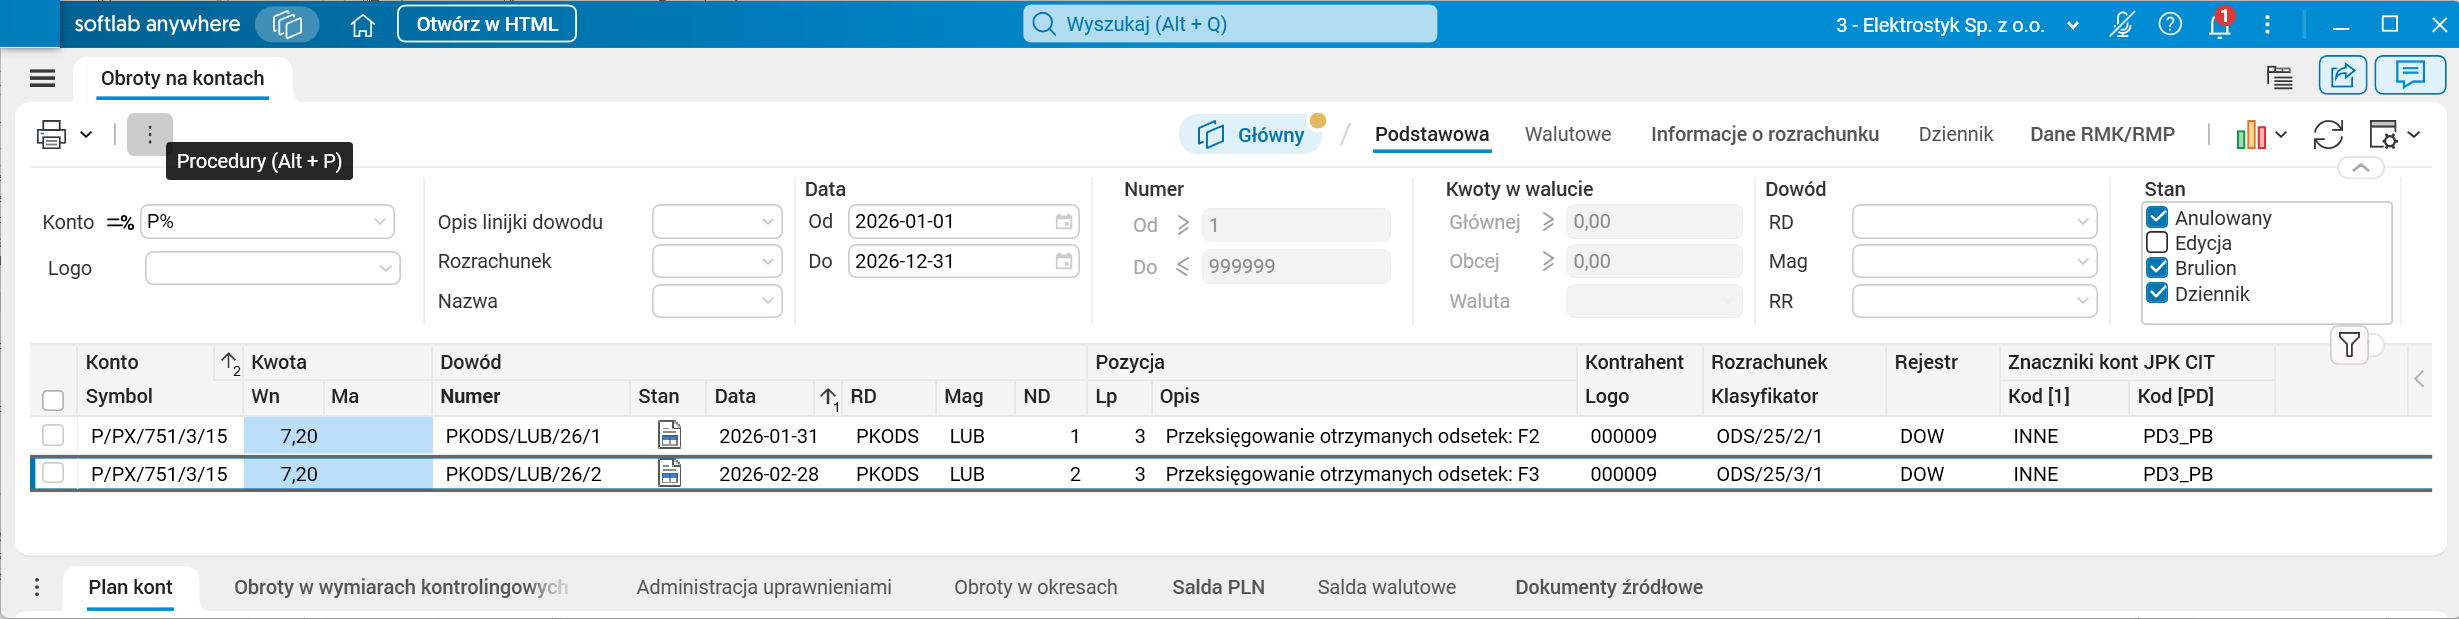This screenshot has height=619, width=2459.
Task: Select the Główny view button
Action: pyautogui.click(x=1252, y=134)
